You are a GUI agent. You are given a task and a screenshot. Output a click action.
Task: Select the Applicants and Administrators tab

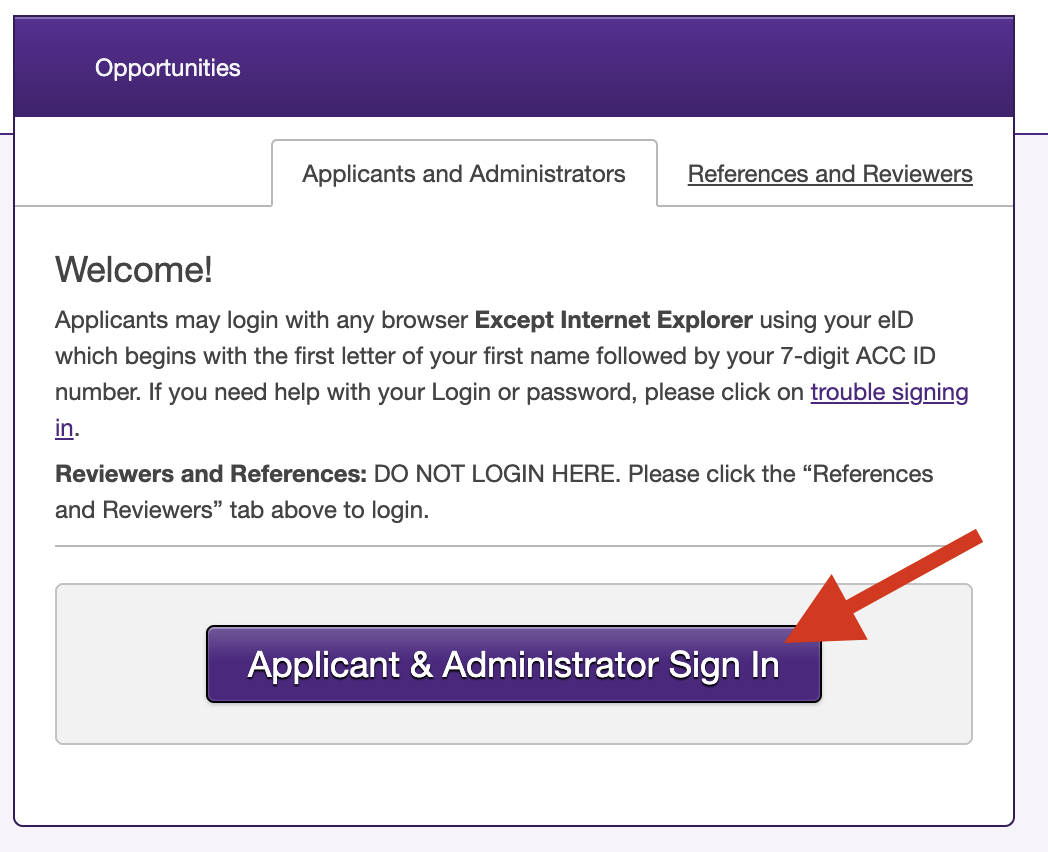click(464, 174)
